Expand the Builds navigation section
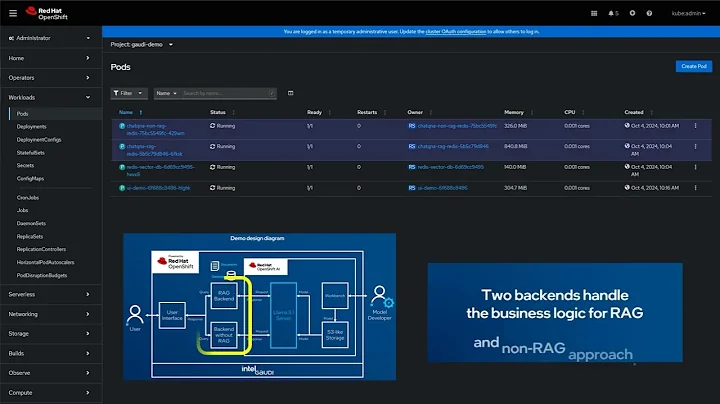 tap(50, 354)
